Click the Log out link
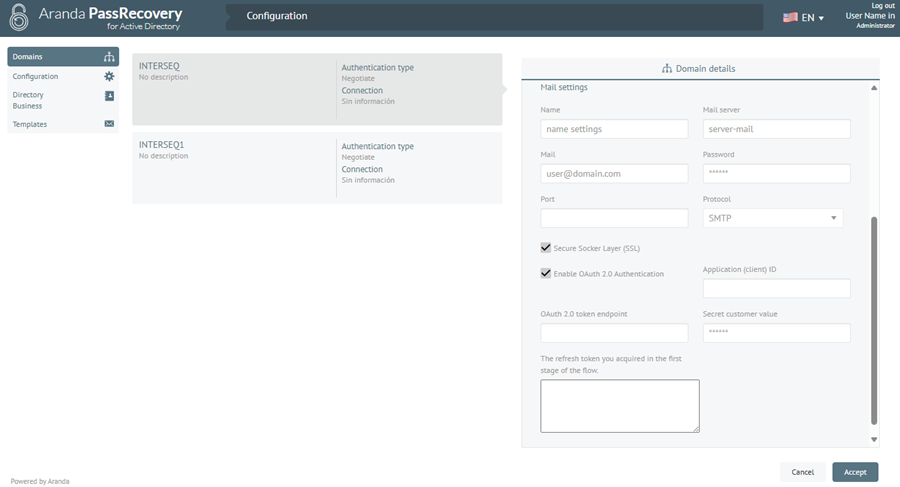This screenshot has height=487, width=900. pyautogui.click(x=883, y=5)
